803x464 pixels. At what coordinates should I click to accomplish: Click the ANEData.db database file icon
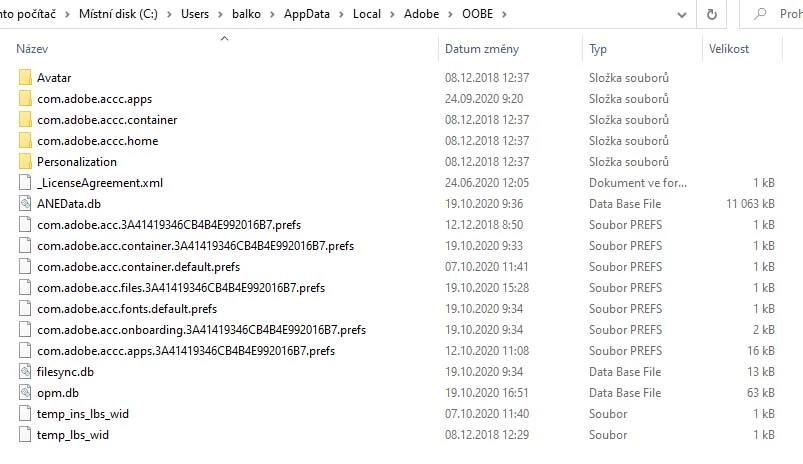click(x=25, y=203)
